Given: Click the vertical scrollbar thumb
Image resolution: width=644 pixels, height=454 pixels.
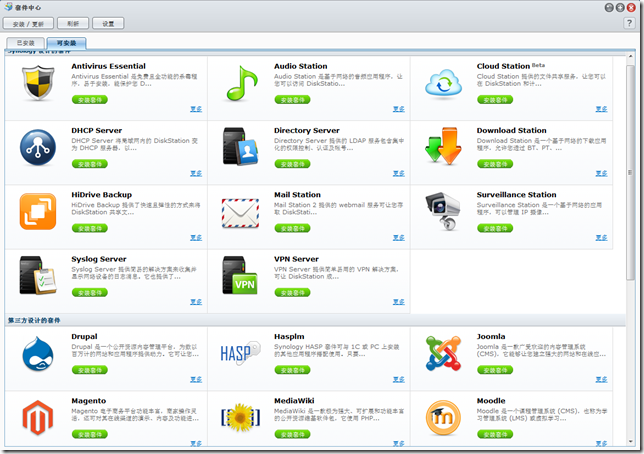Looking at the screenshot, I should pyautogui.click(x=630, y=173).
